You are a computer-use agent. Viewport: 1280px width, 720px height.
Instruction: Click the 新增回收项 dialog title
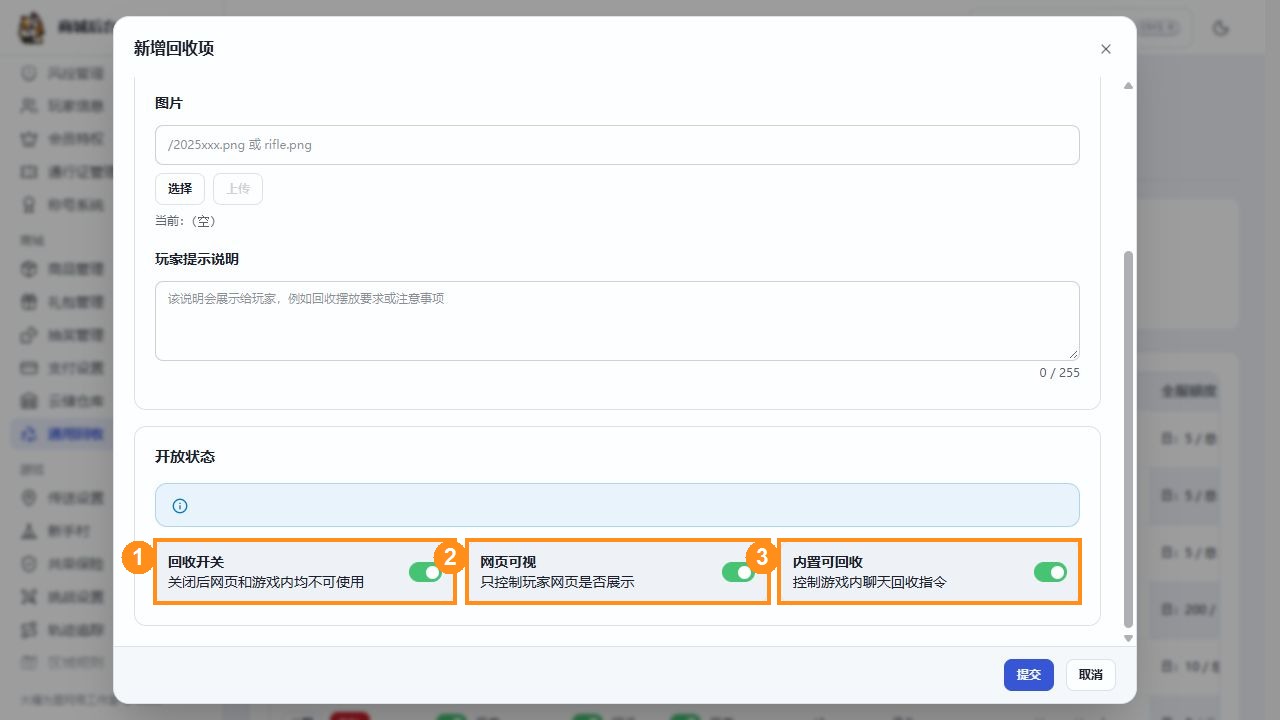(x=174, y=49)
